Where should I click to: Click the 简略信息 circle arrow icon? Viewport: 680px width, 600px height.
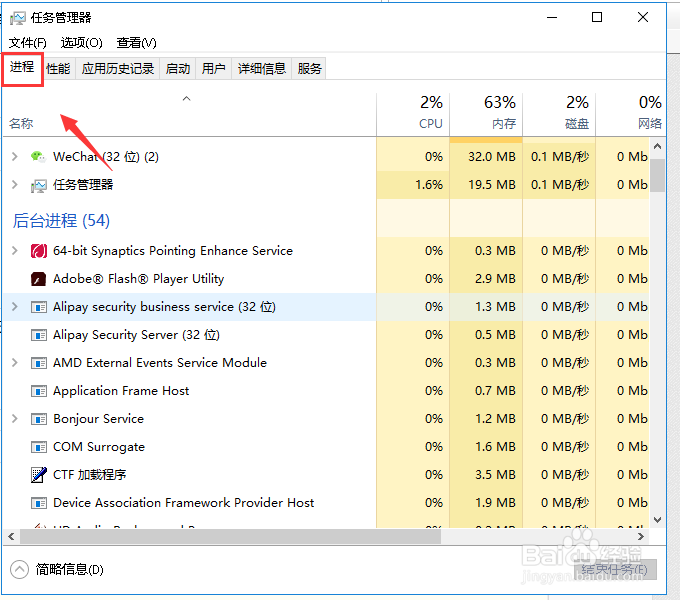pos(20,569)
